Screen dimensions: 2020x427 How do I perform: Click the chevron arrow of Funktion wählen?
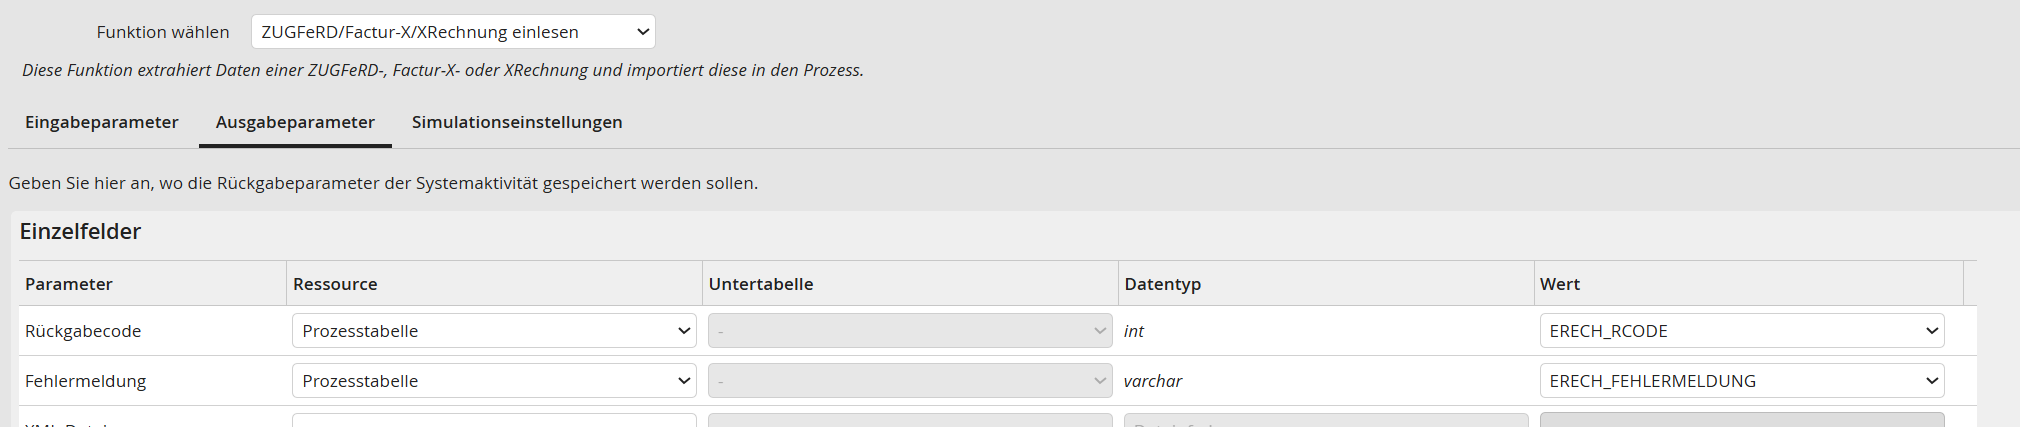[x=643, y=32]
